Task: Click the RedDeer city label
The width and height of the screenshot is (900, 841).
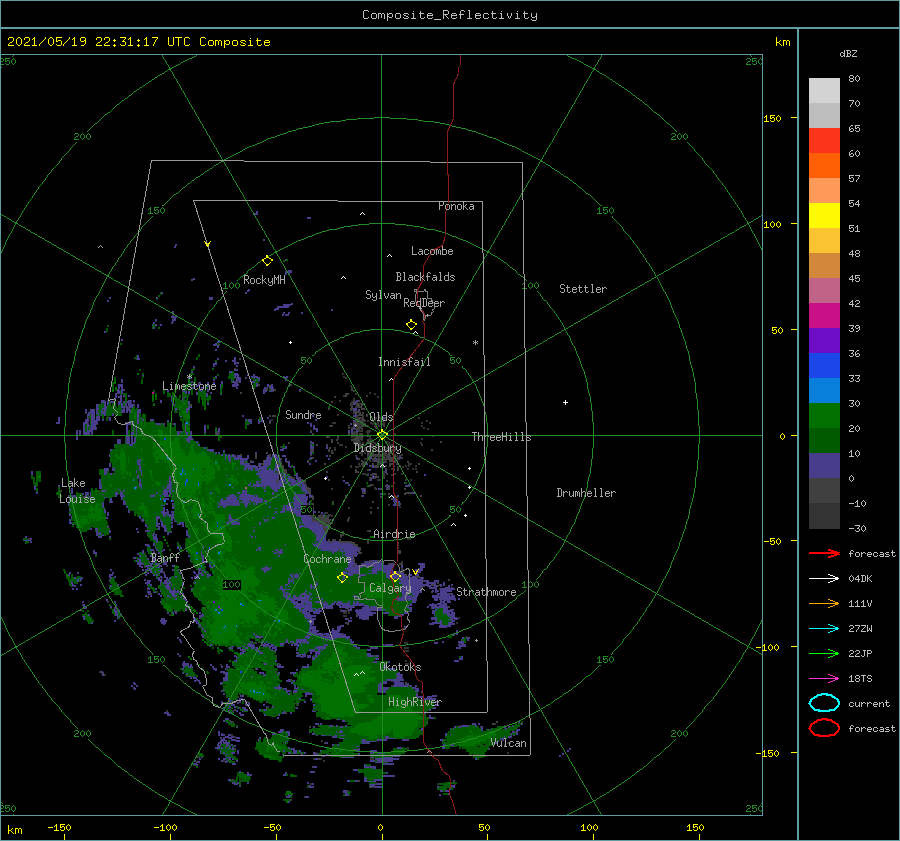Action: point(424,303)
